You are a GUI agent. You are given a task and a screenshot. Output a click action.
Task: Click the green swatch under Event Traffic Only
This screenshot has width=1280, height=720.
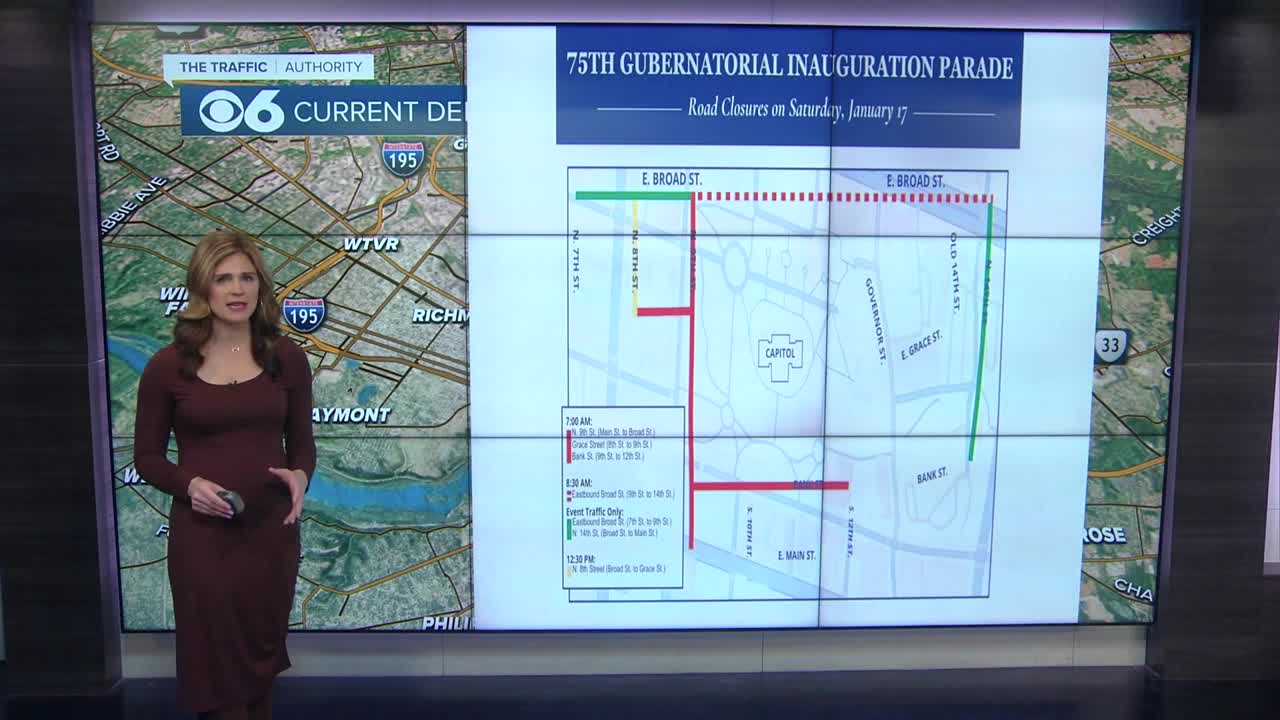tap(569, 528)
